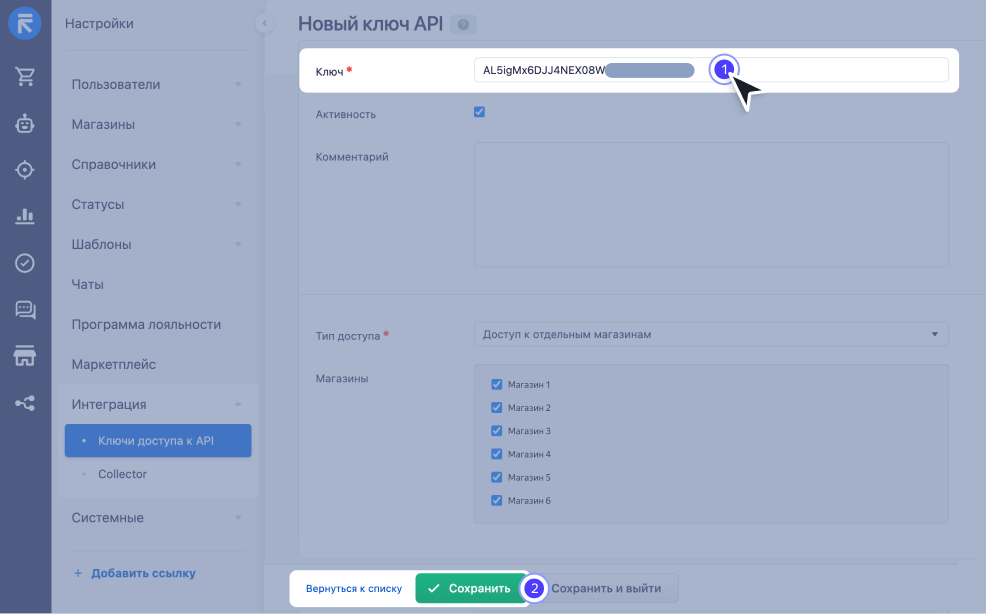Open the Тип доступа dropdown
Screen dimensions: 986x614
pyautogui.click(x=711, y=334)
